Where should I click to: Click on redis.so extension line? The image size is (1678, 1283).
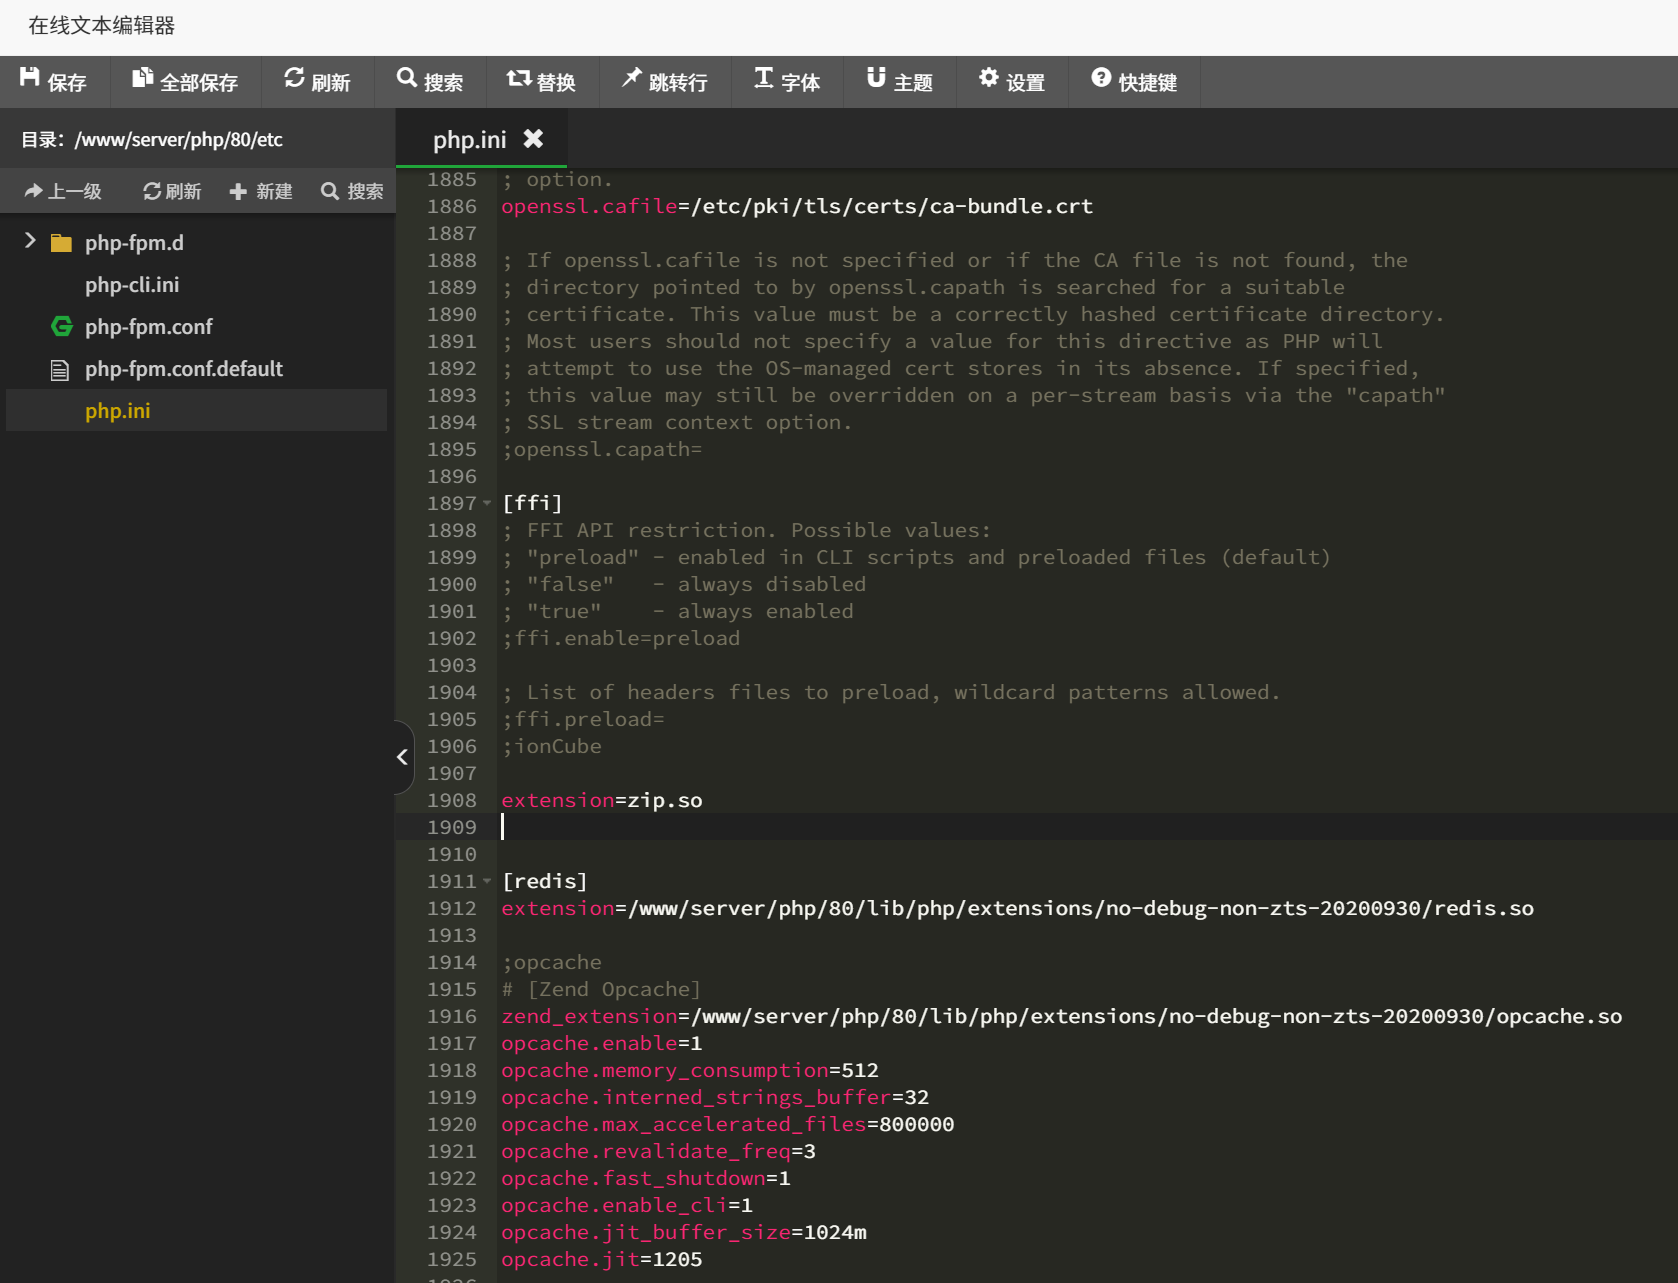coord(1018,908)
